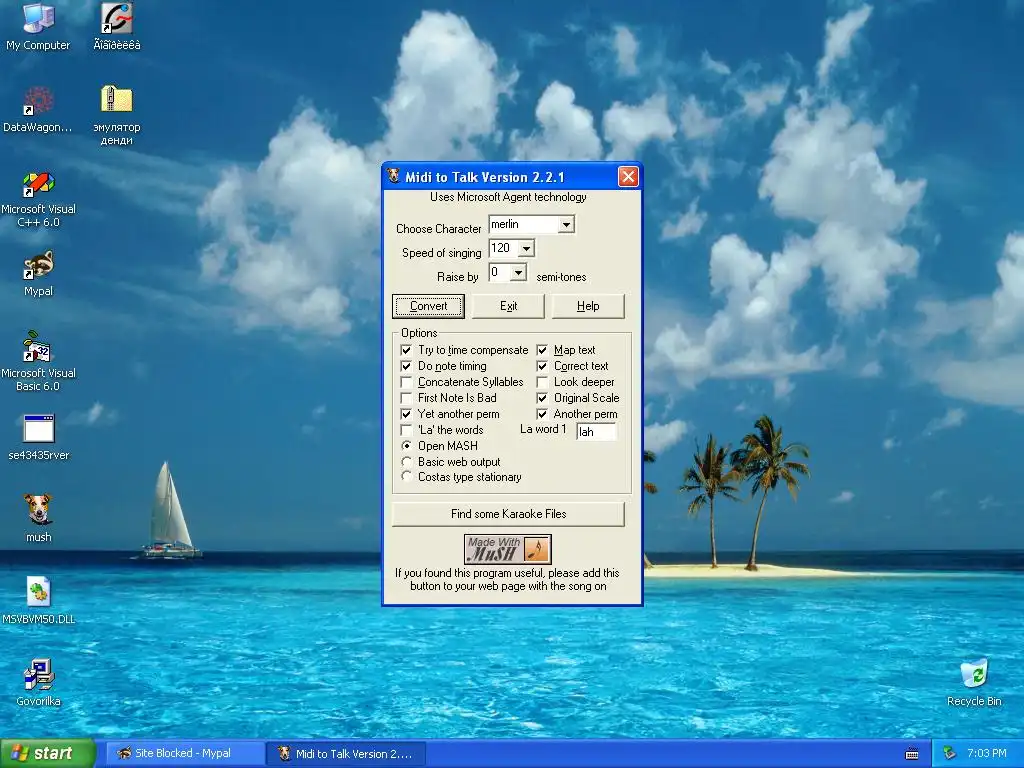This screenshot has height=768, width=1024.
Task: Click the Exit button
Action: pos(508,306)
